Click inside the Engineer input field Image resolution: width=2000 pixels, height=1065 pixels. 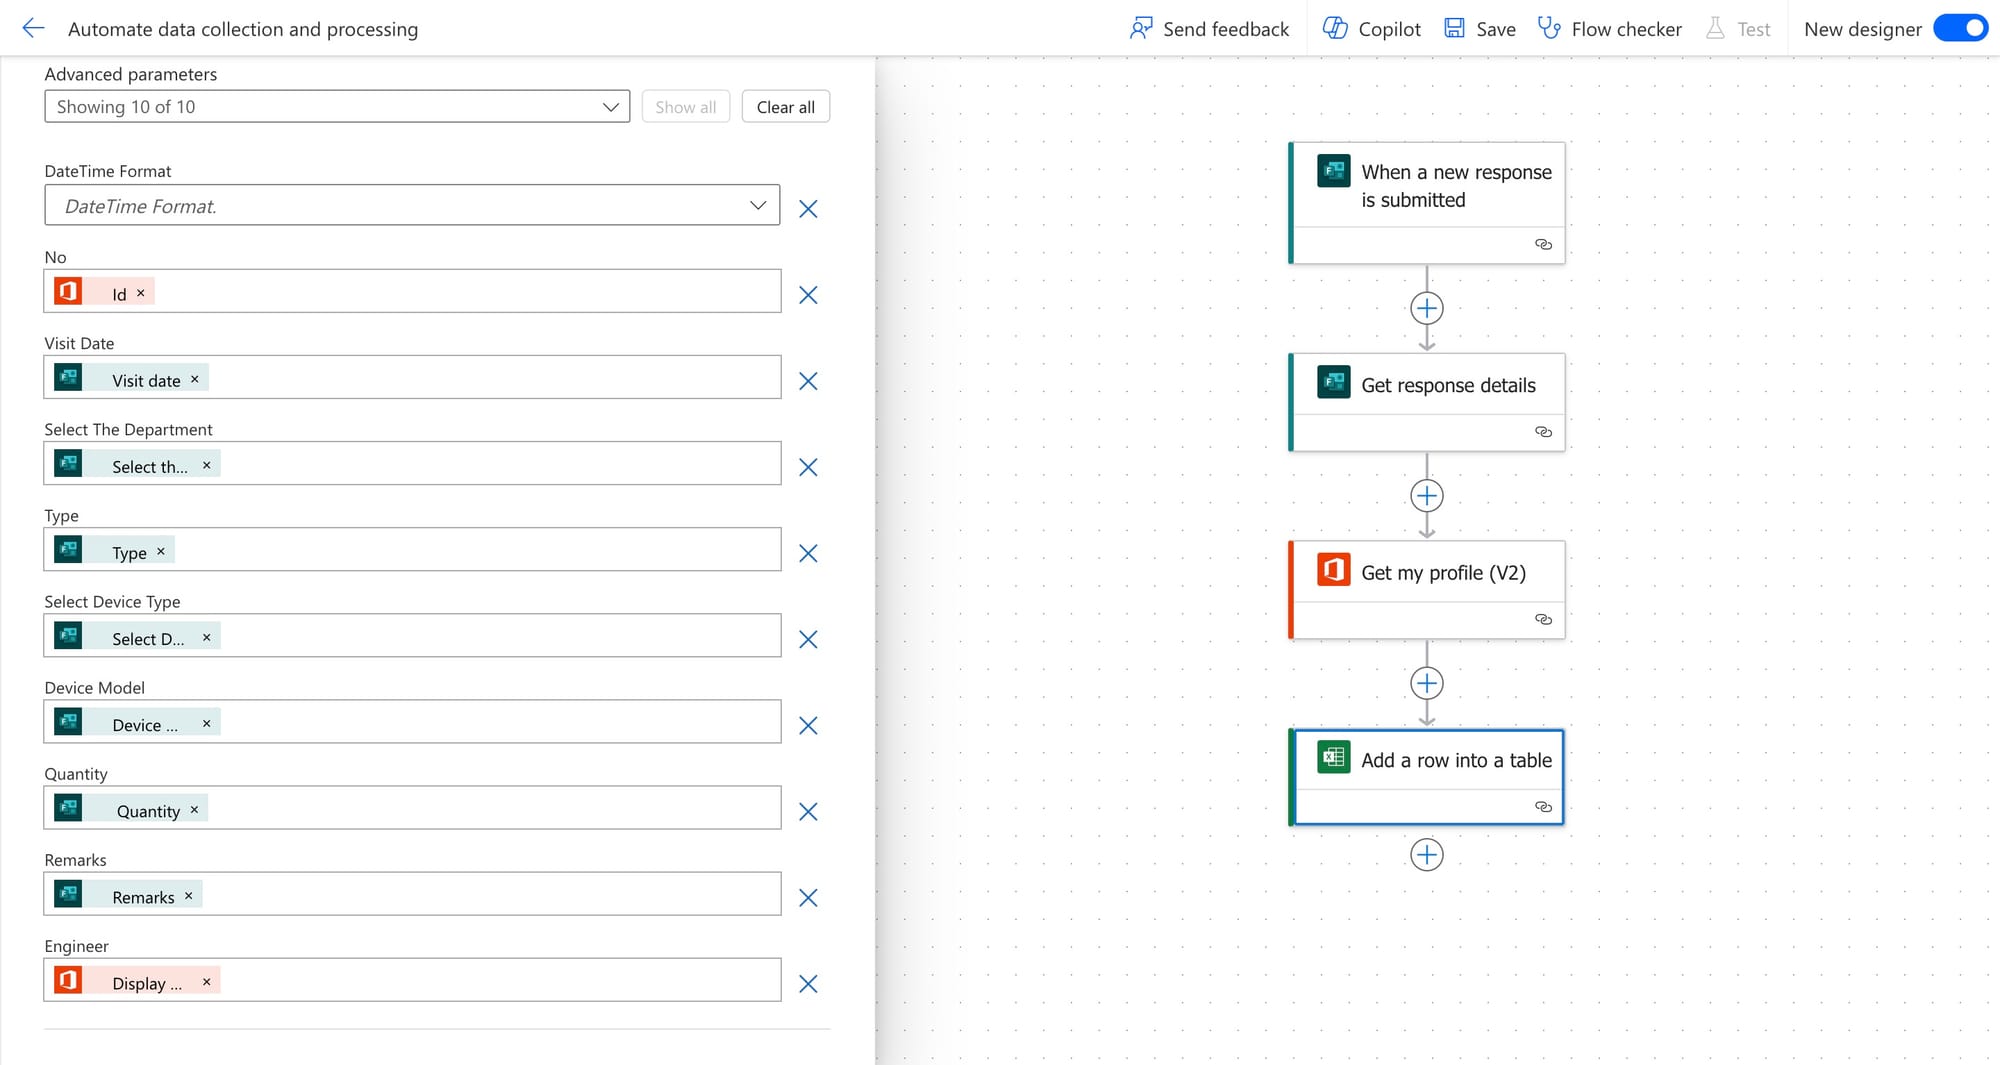(x=412, y=980)
